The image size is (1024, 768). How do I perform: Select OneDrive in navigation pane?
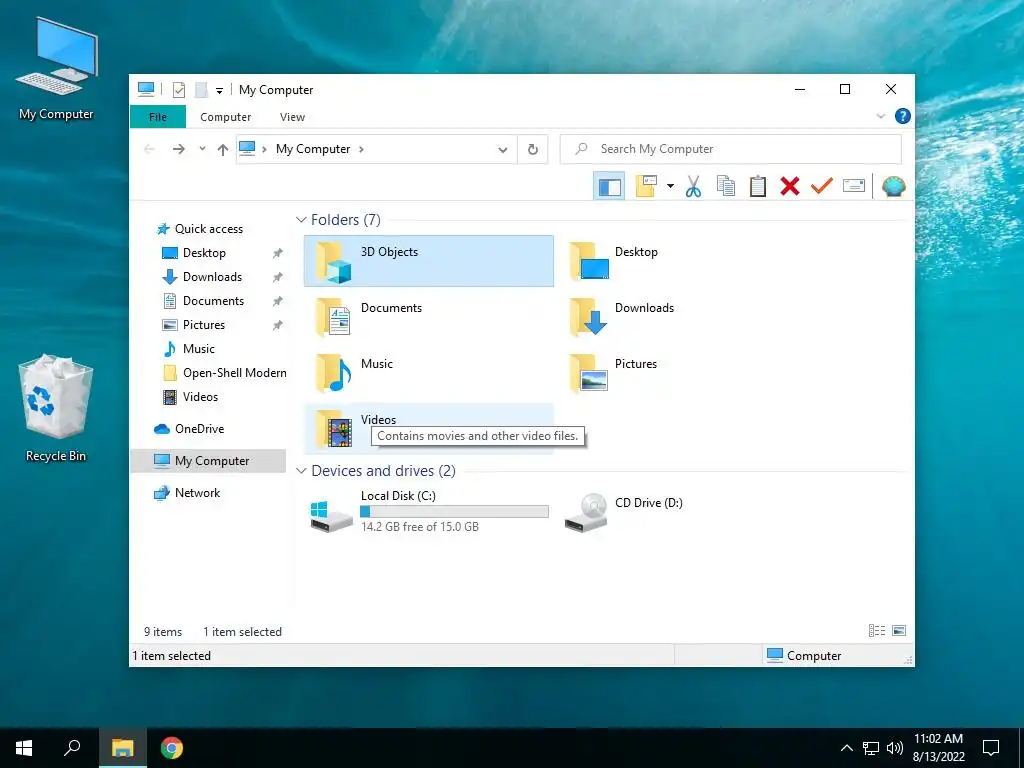click(199, 428)
